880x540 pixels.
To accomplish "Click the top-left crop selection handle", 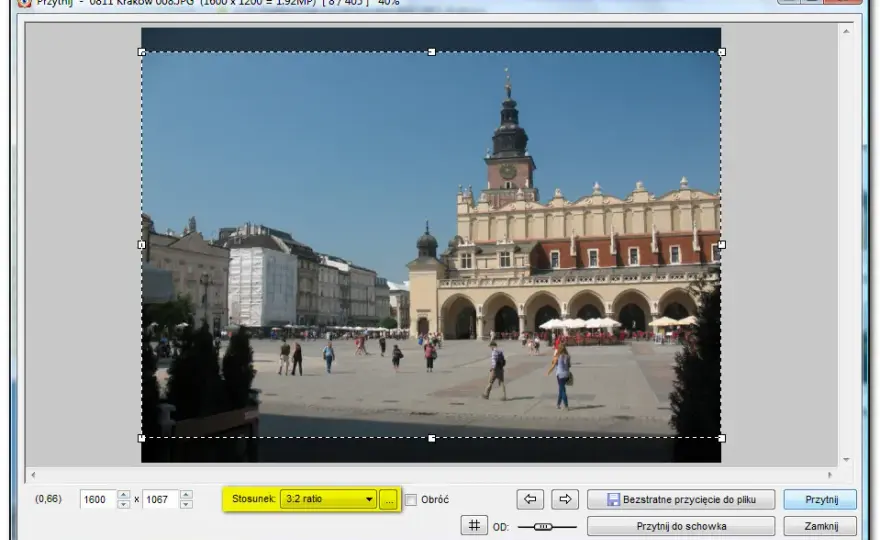I will coord(141,52).
